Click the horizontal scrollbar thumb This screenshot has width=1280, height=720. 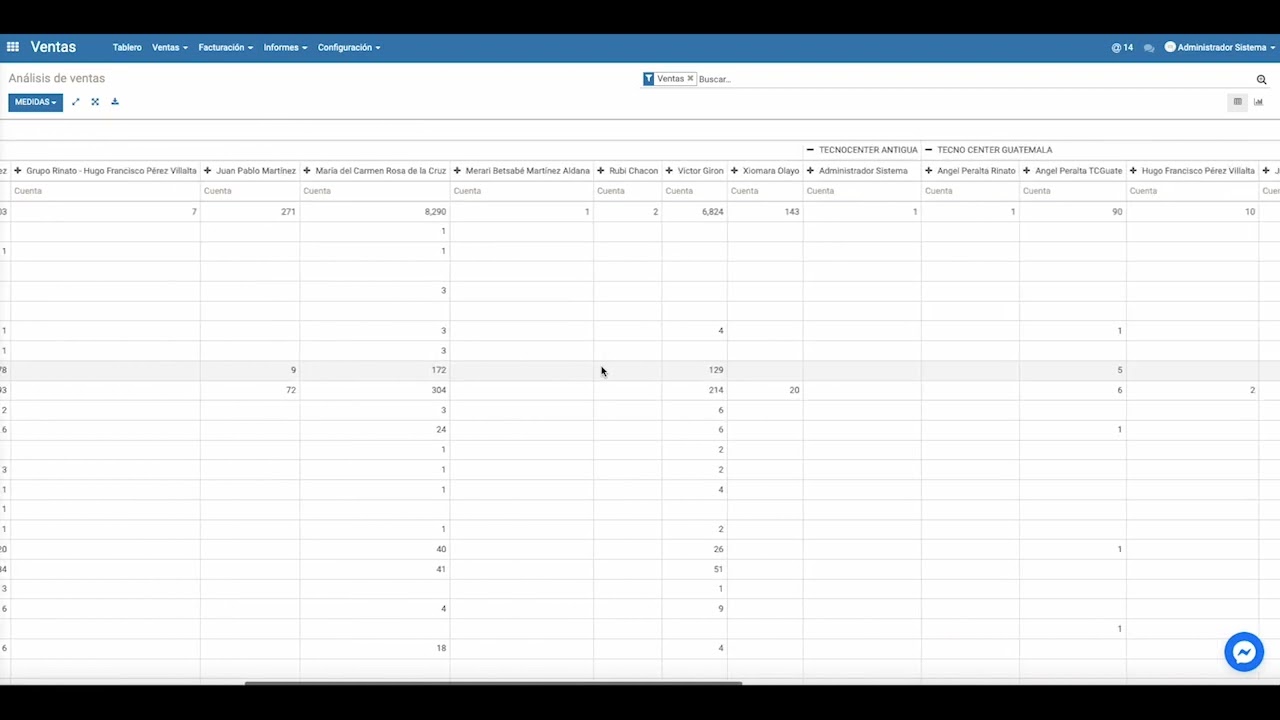pyautogui.click(x=493, y=684)
